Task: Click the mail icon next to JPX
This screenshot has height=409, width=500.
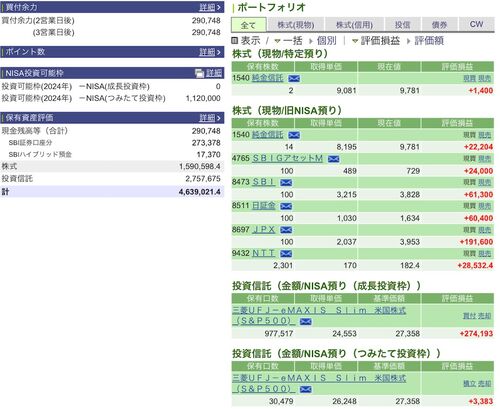Action: (x=286, y=230)
